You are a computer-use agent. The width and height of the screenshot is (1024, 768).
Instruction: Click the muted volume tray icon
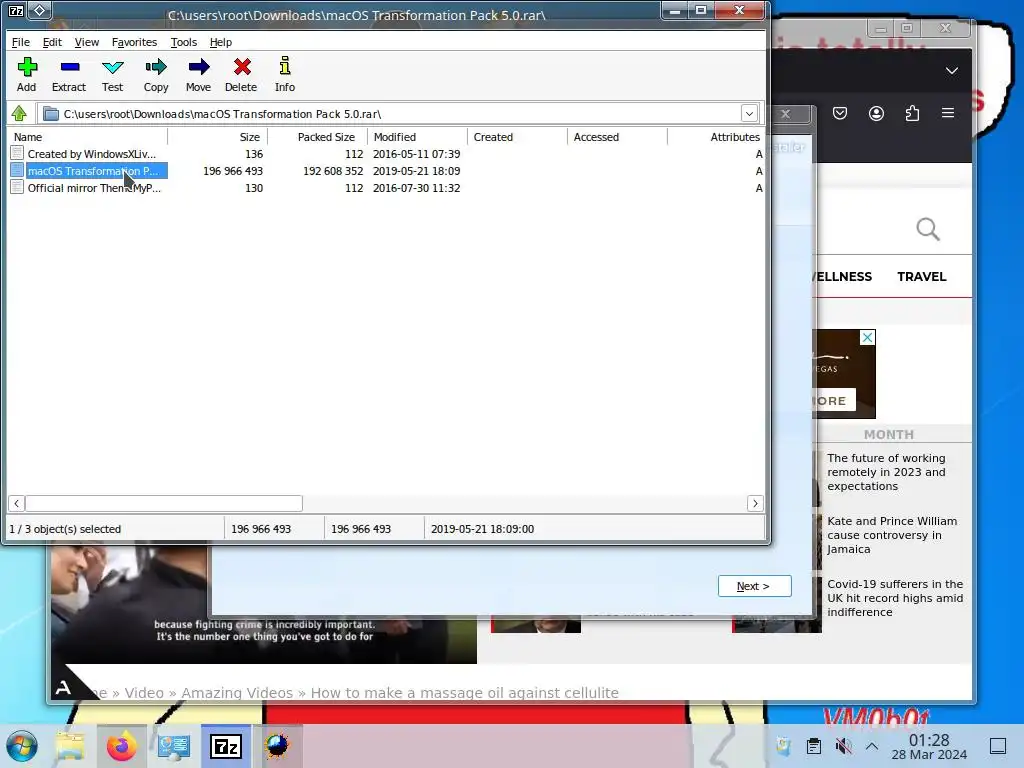click(x=844, y=746)
